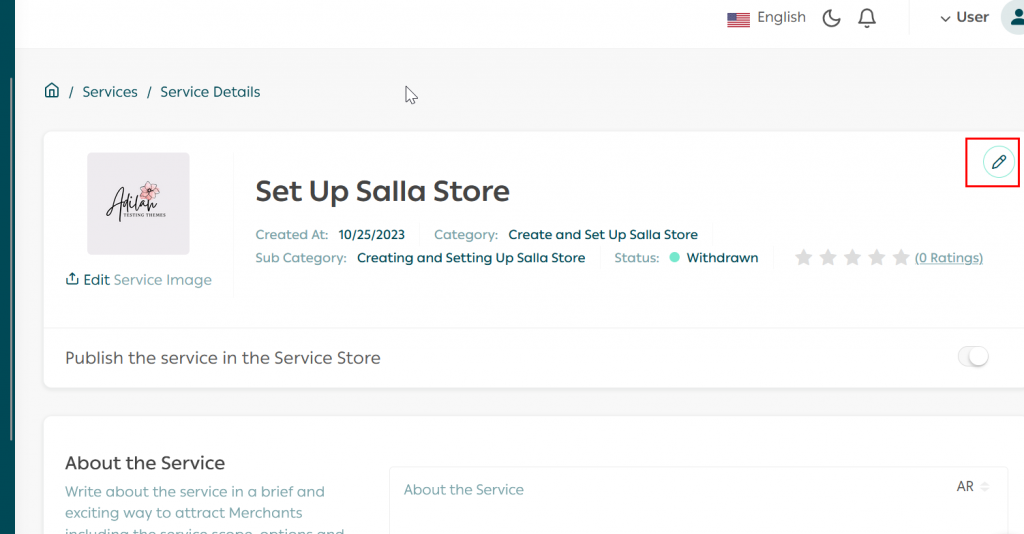Switch to dark mode with the moon icon
1024x534 pixels.
[831, 18]
